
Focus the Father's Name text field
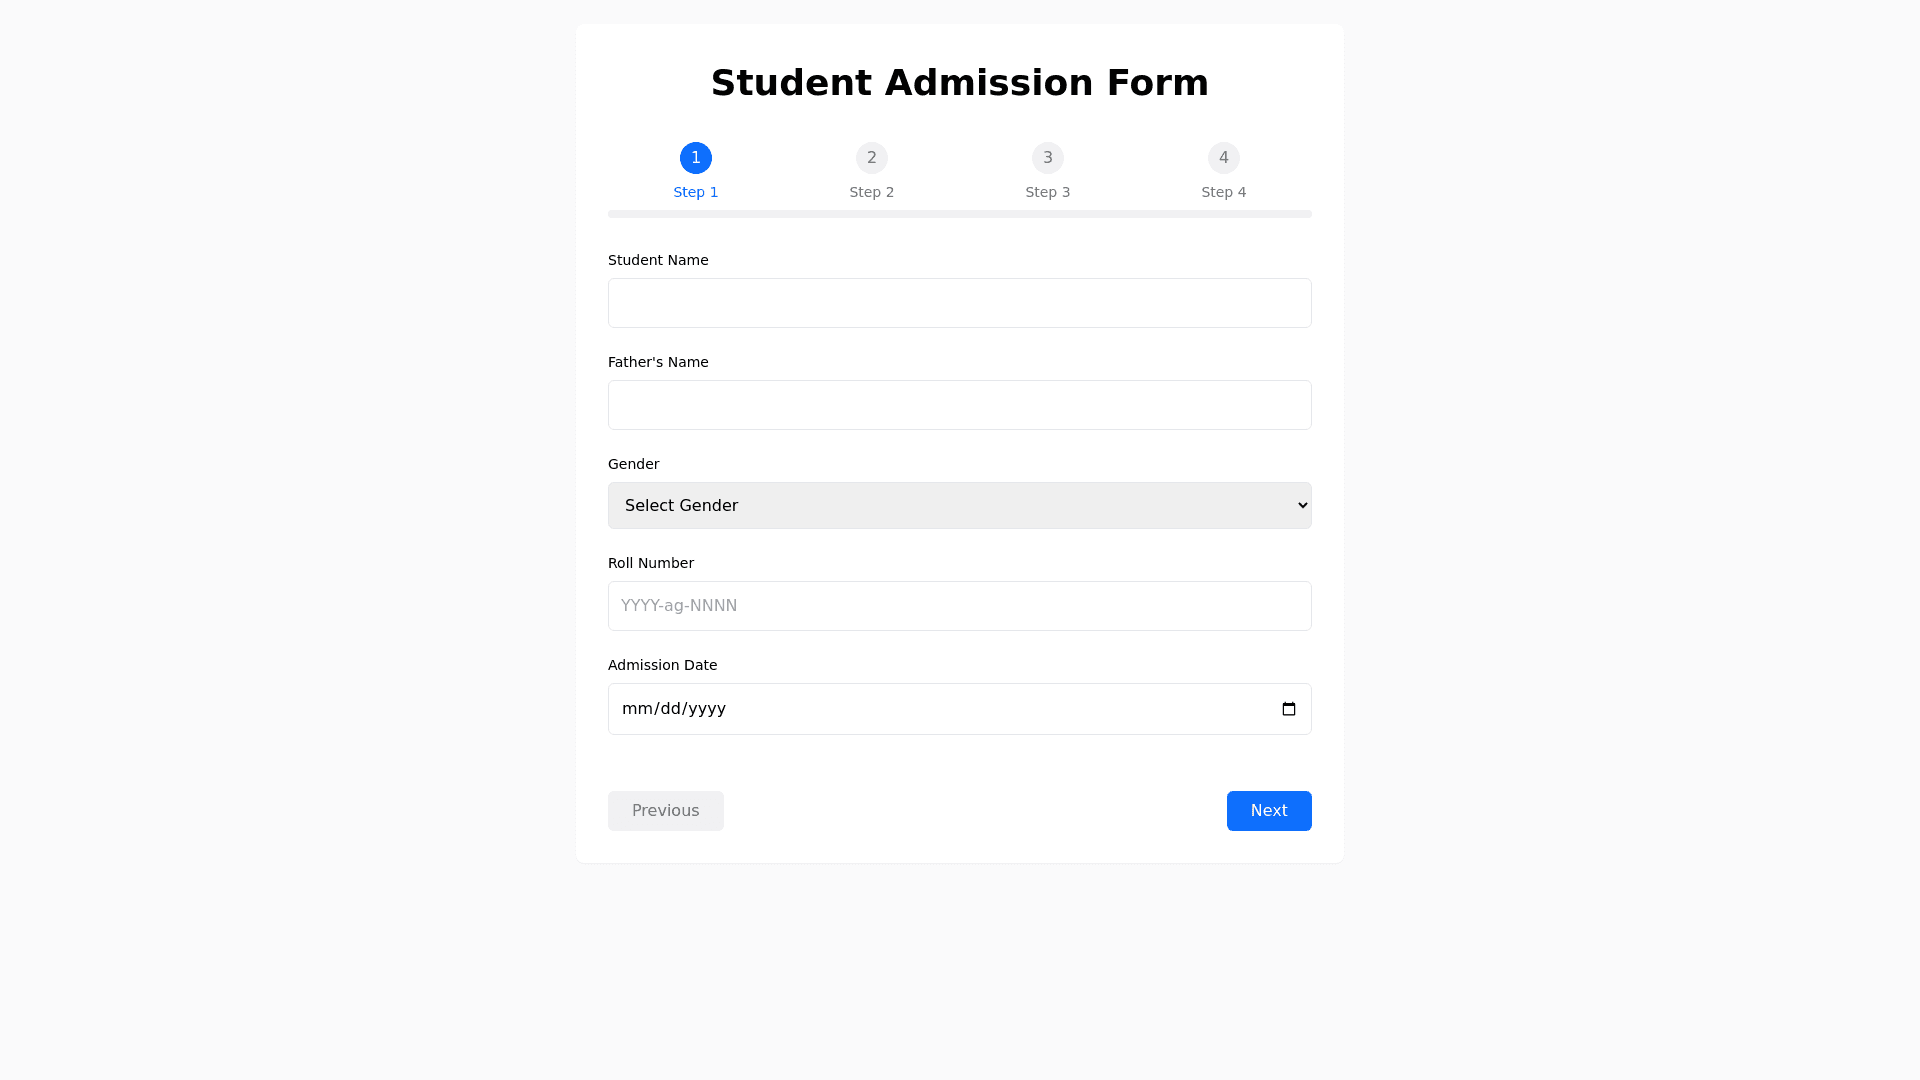coord(960,405)
